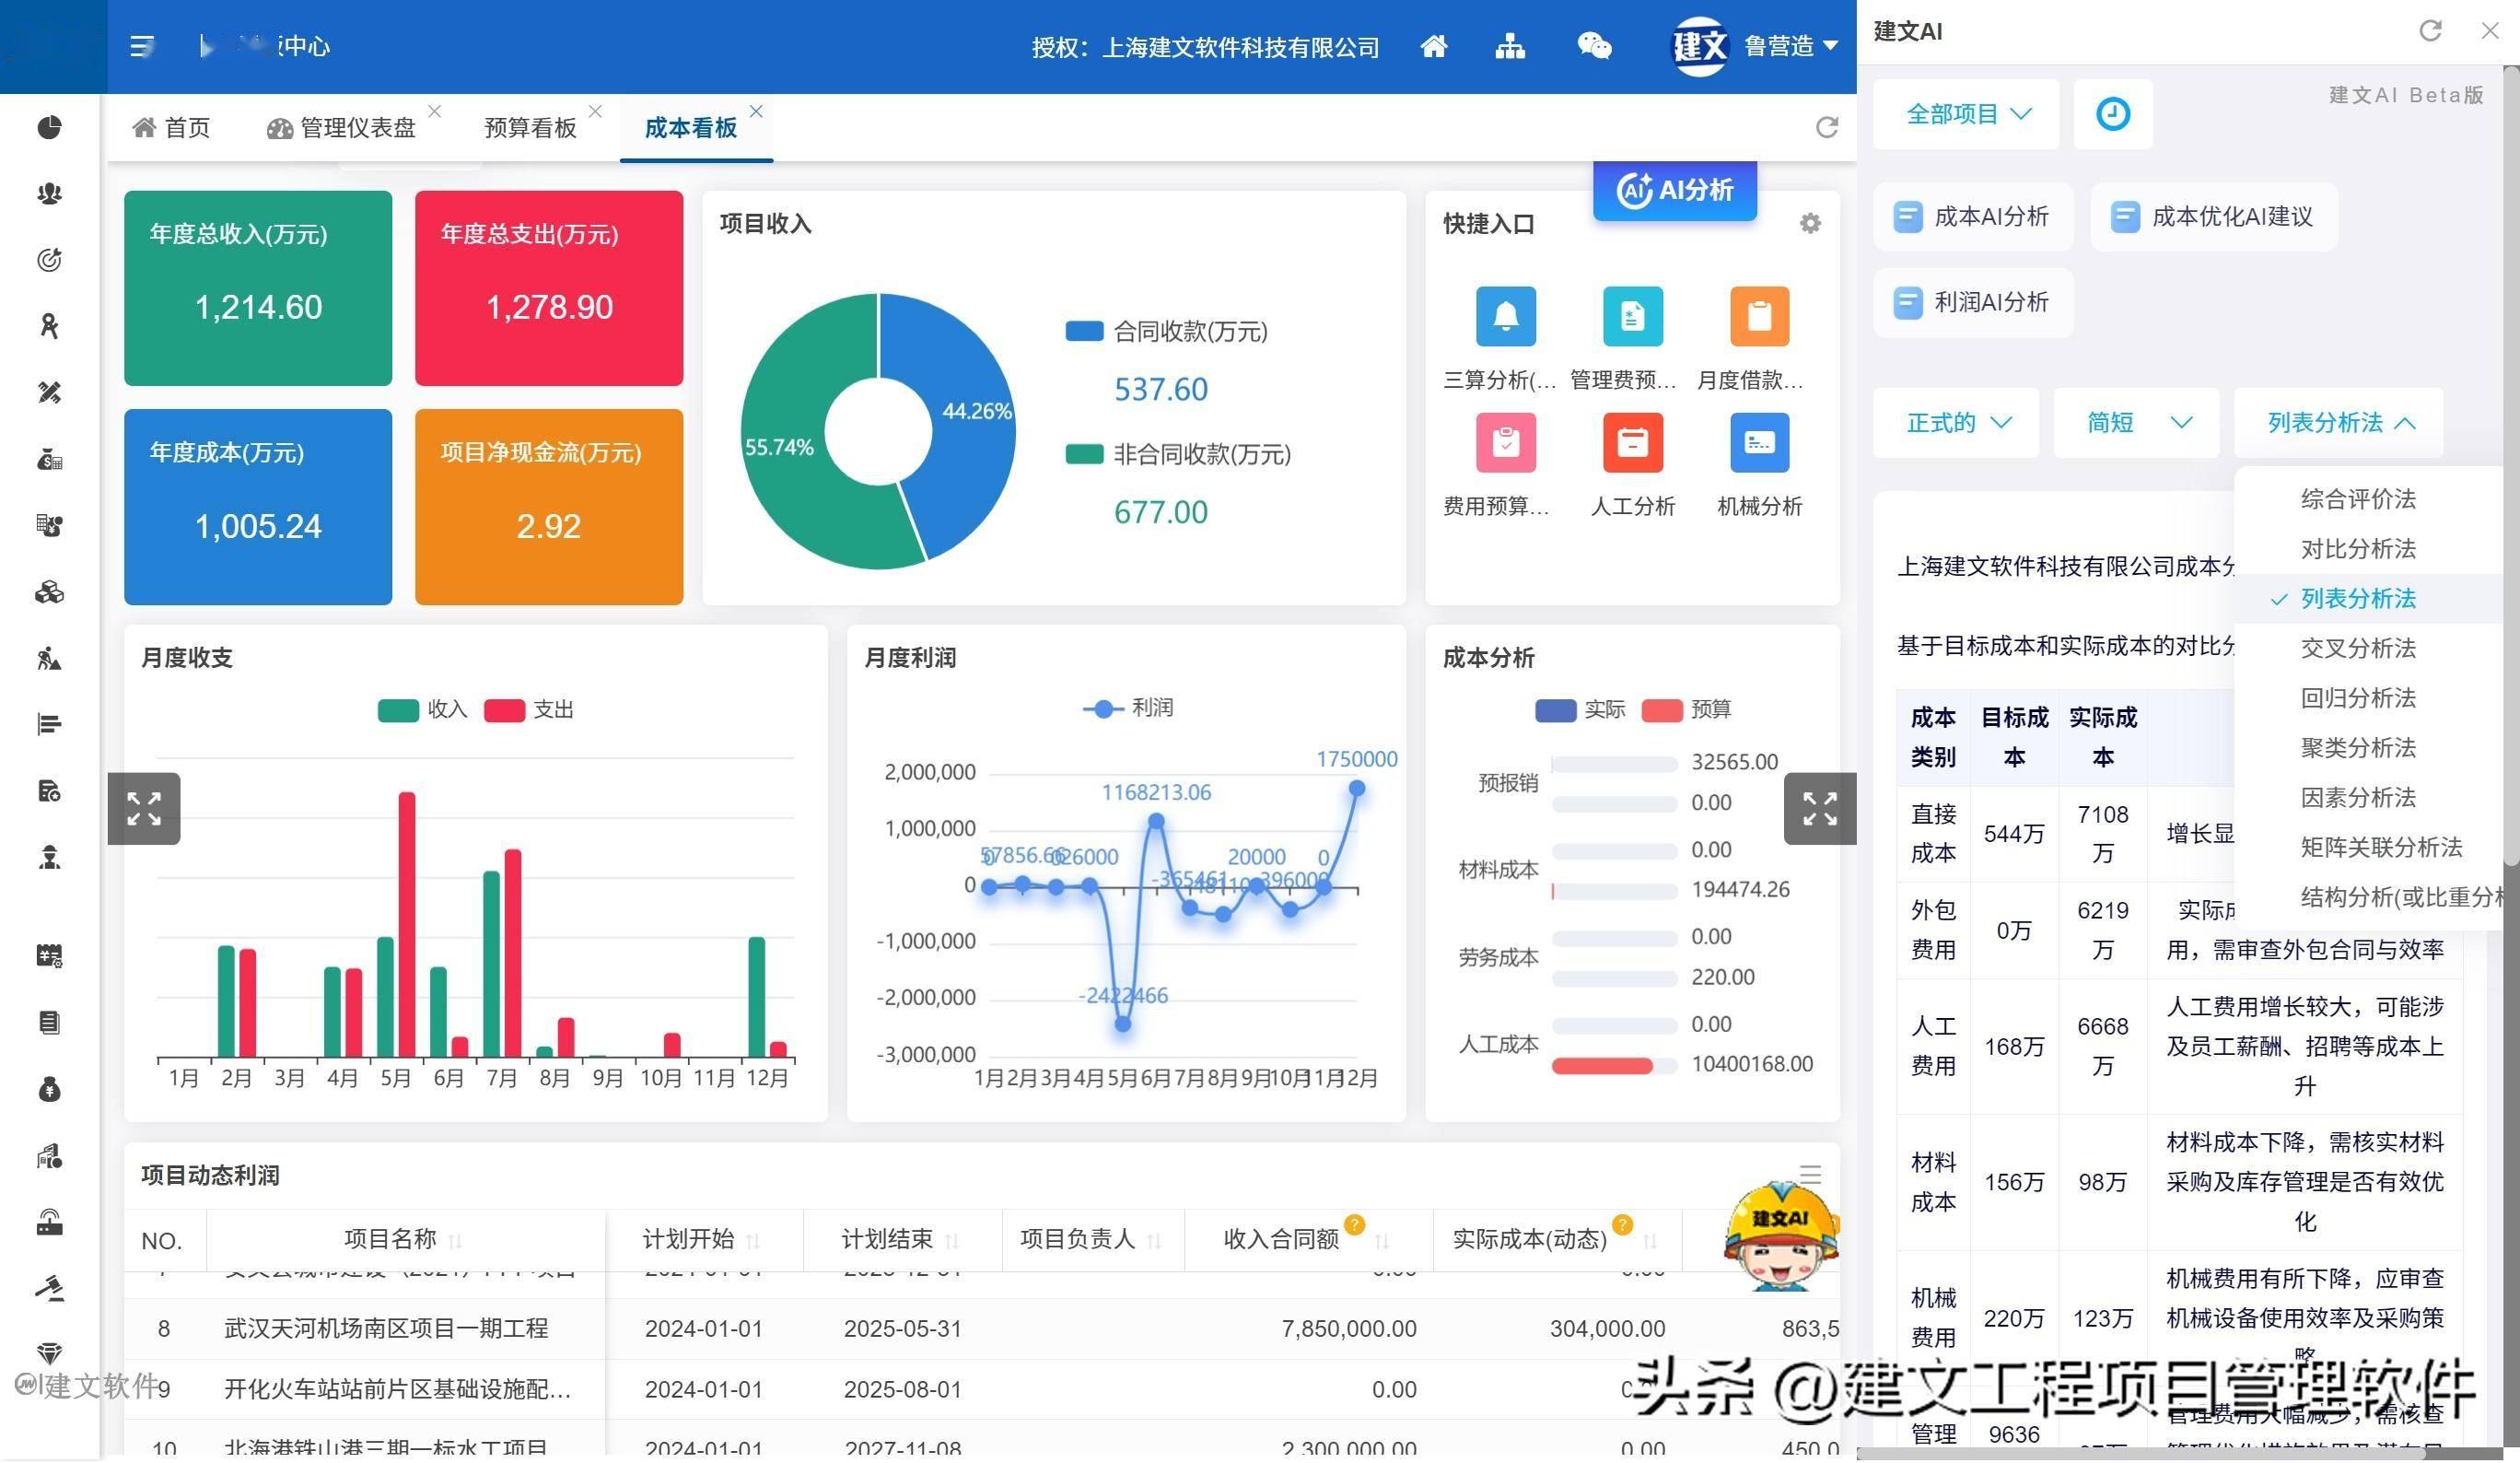Expand the 月度收支 chart fullscreen
Image resolution: width=2520 pixels, height=1463 pixels.
tap(144, 808)
